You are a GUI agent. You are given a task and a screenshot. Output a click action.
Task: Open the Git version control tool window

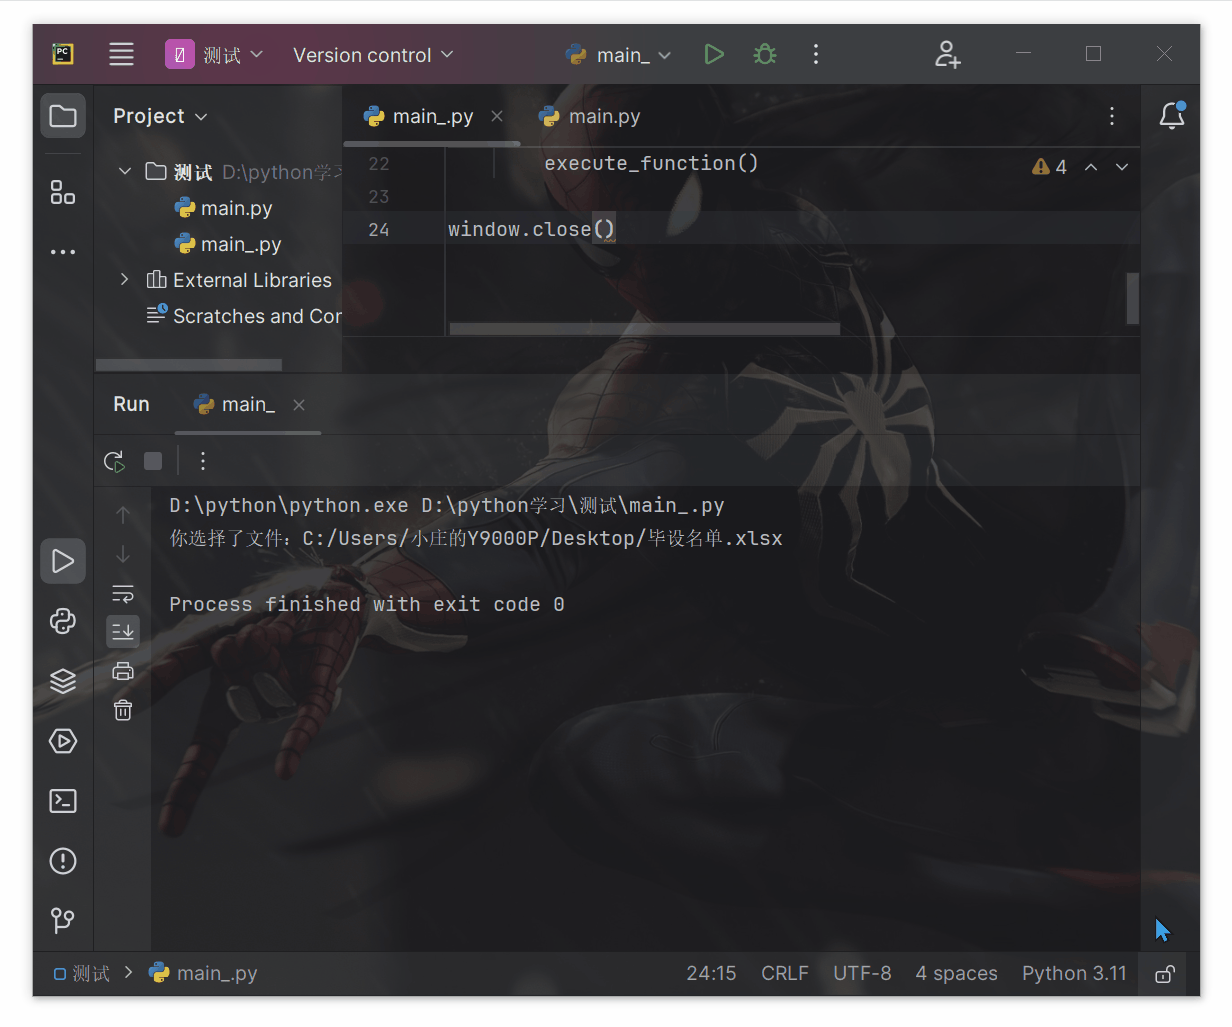click(63, 920)
